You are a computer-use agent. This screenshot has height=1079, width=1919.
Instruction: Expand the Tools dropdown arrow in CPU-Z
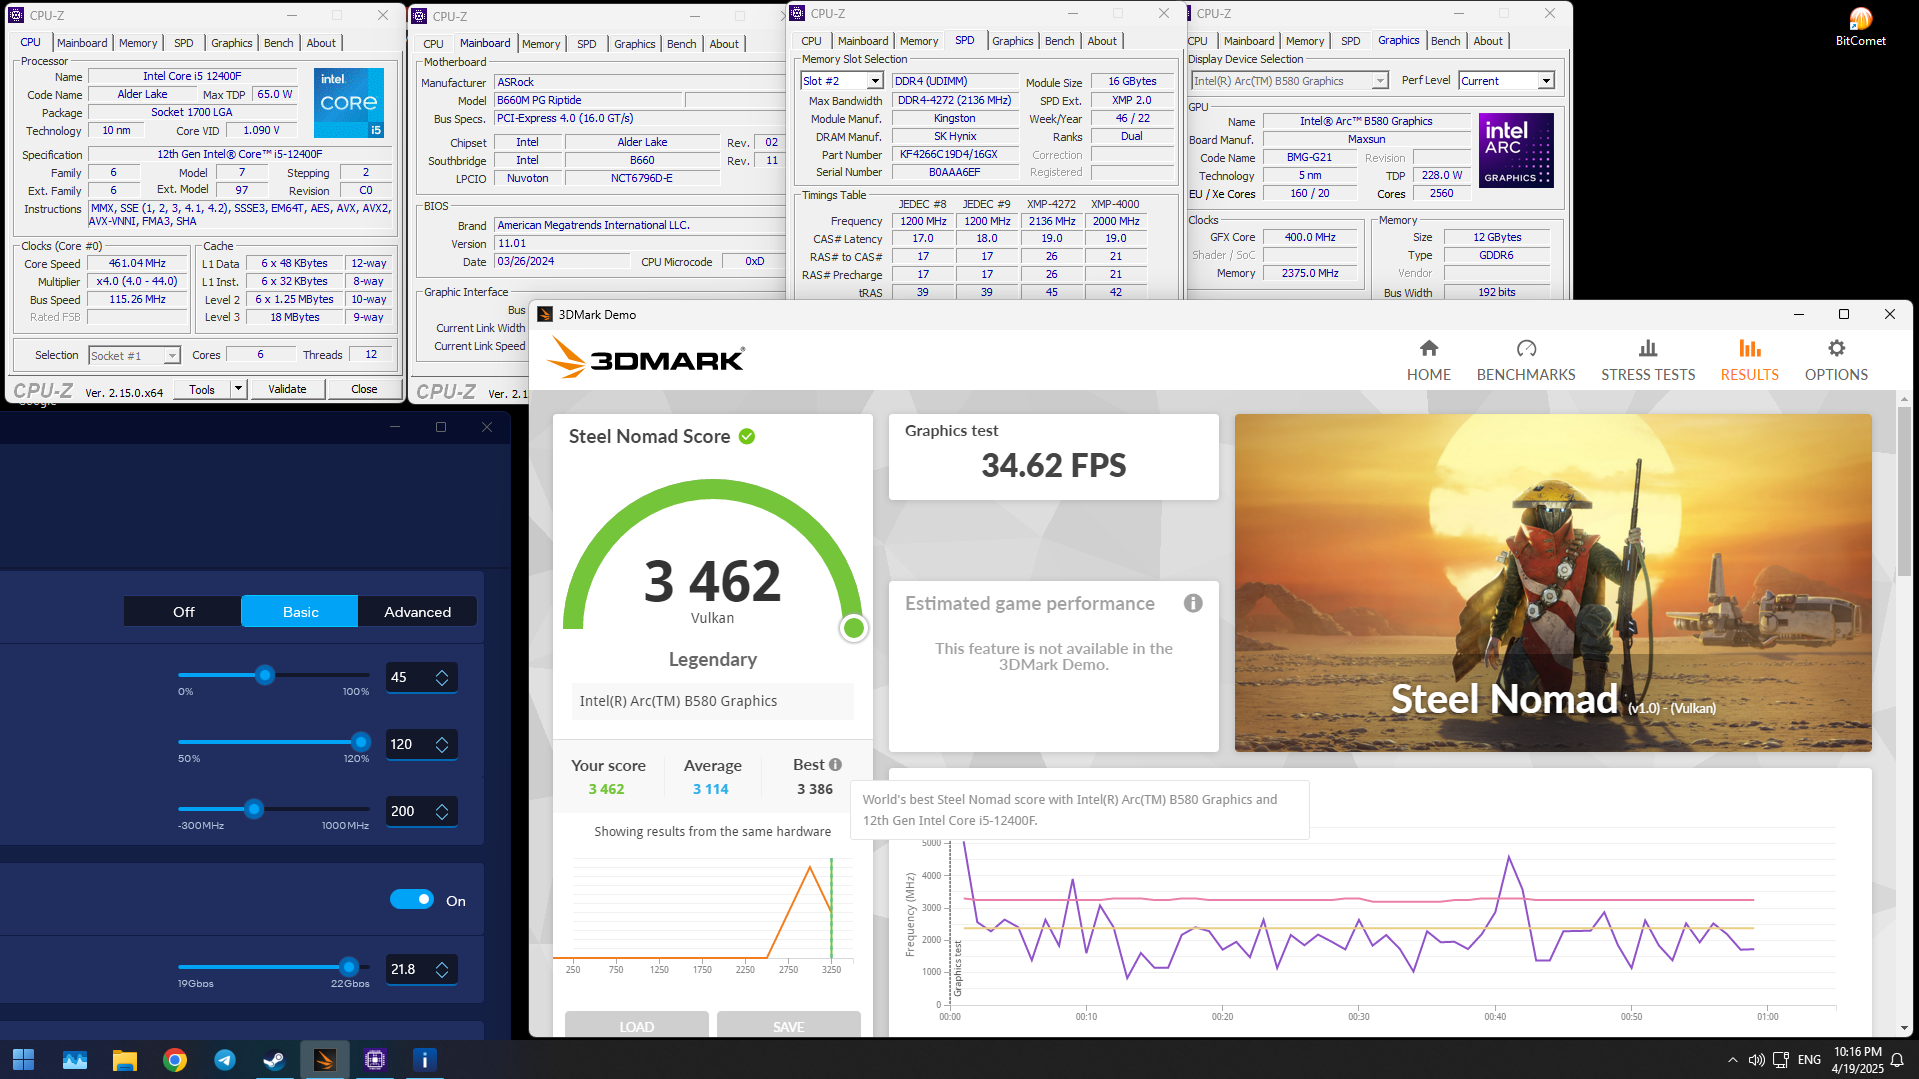tap(238, 389)
